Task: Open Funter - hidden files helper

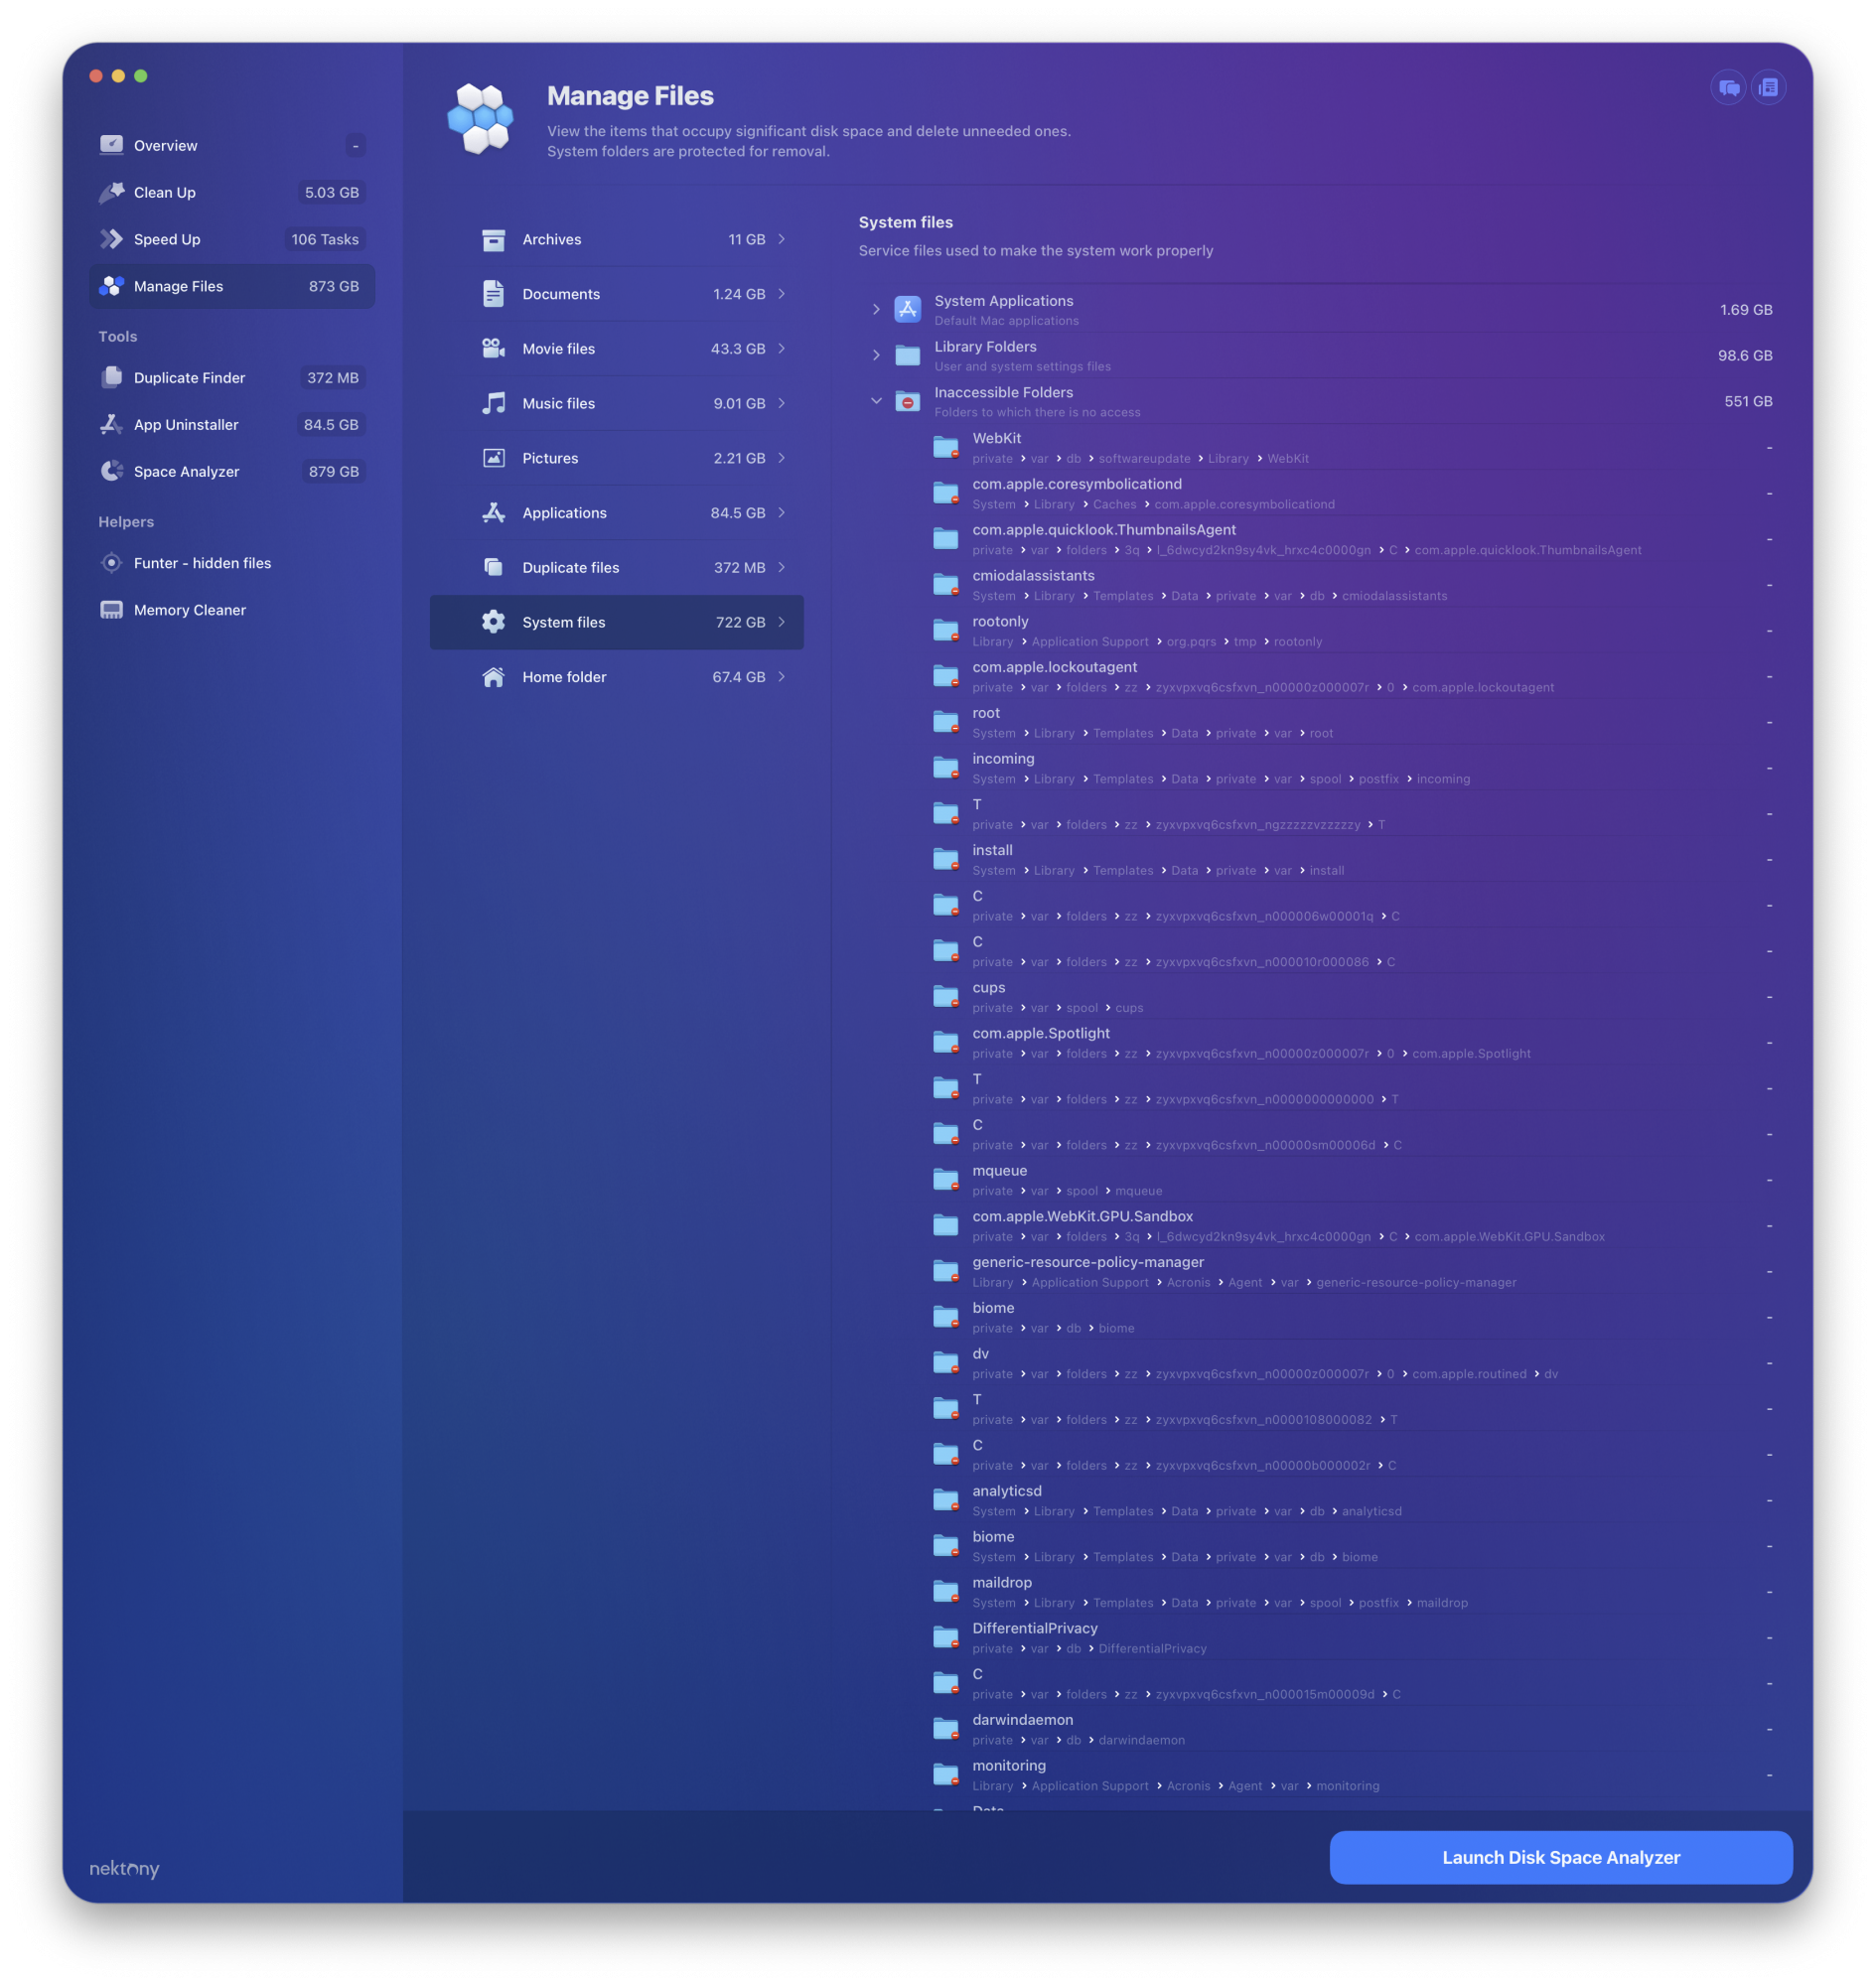Action: (232, 563)
